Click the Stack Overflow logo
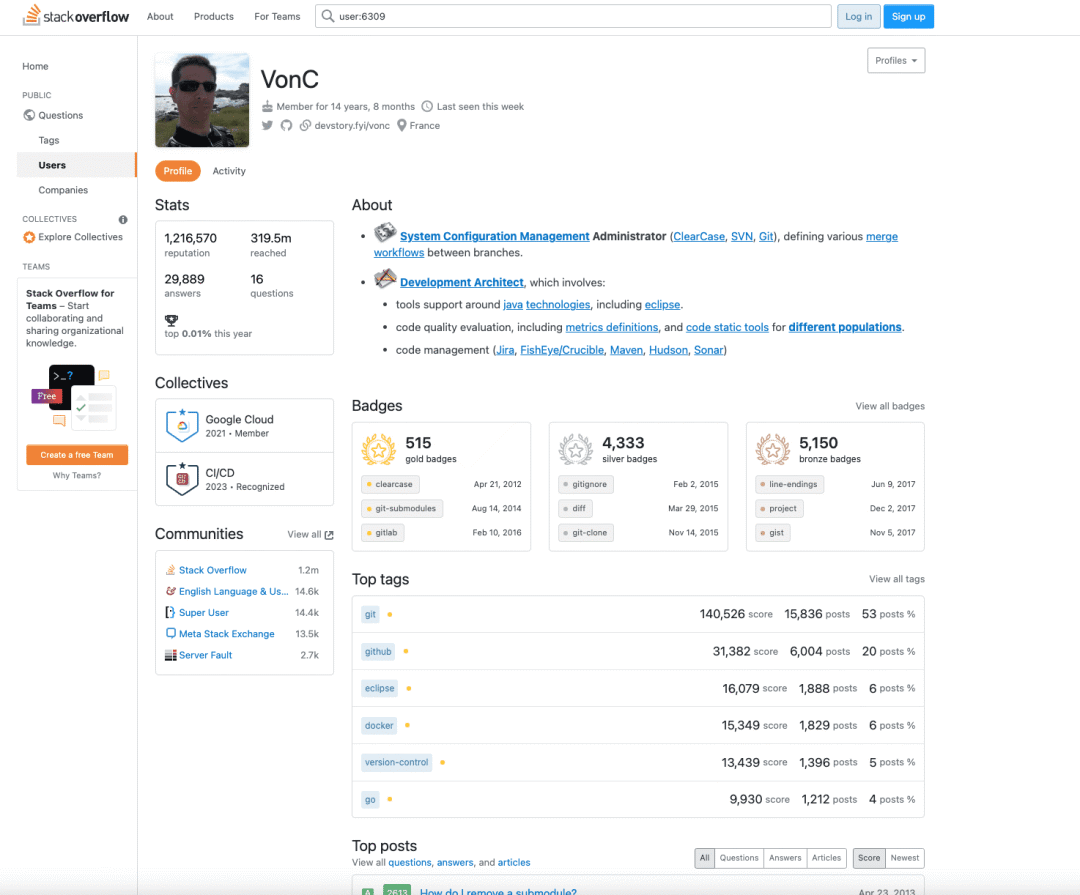This screenshot has height=895, width=1080. [76, 16]
